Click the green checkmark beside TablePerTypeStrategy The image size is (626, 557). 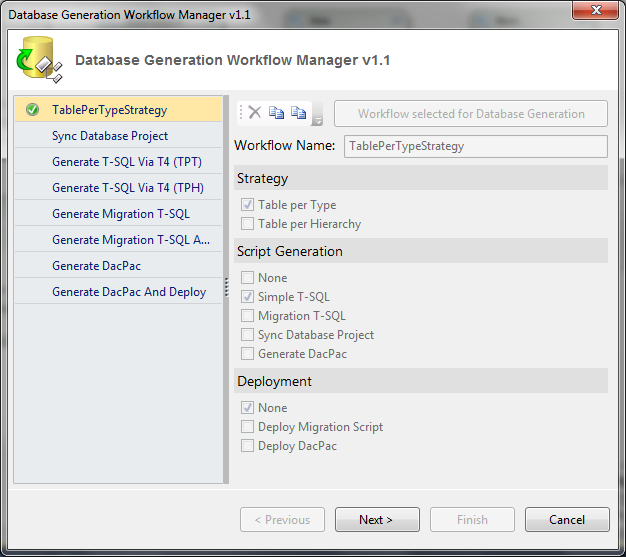(x=32, y=109)
